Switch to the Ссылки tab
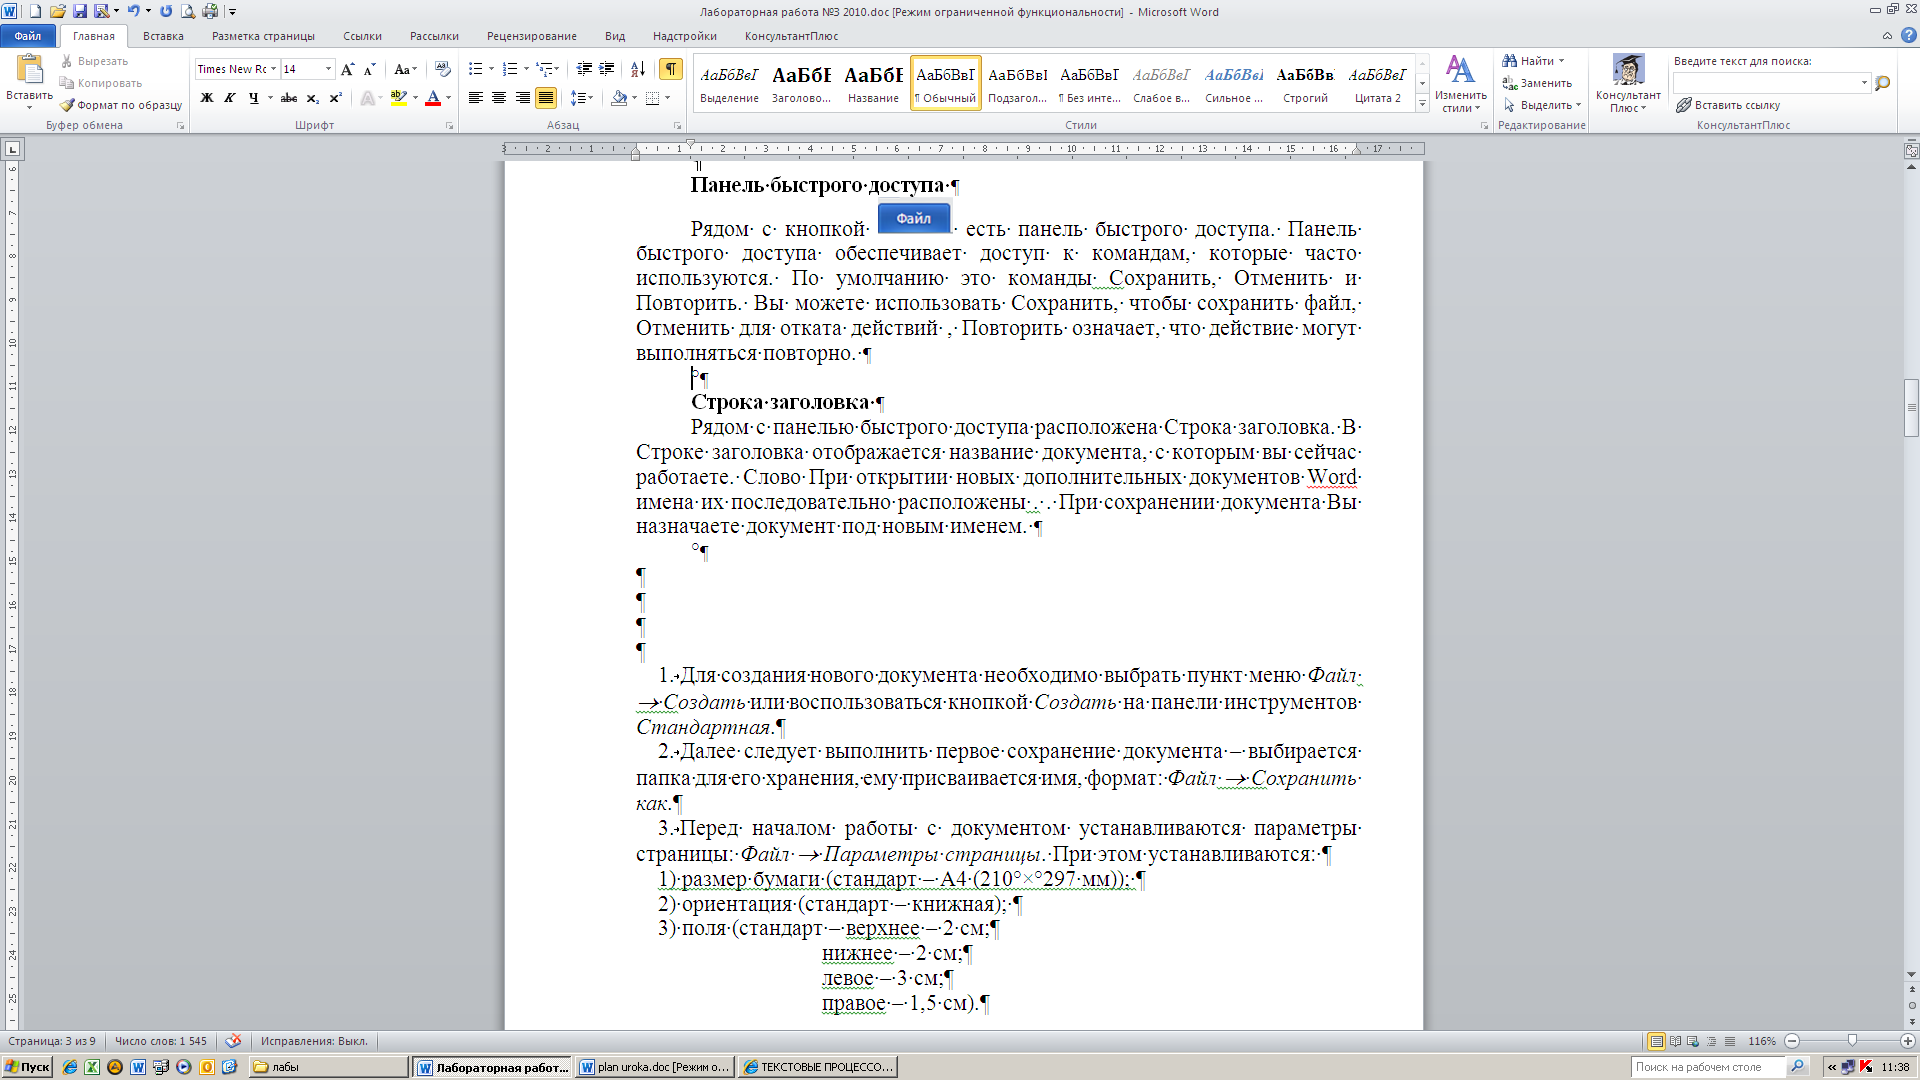1920x1080 pixels. click(362, 36)
